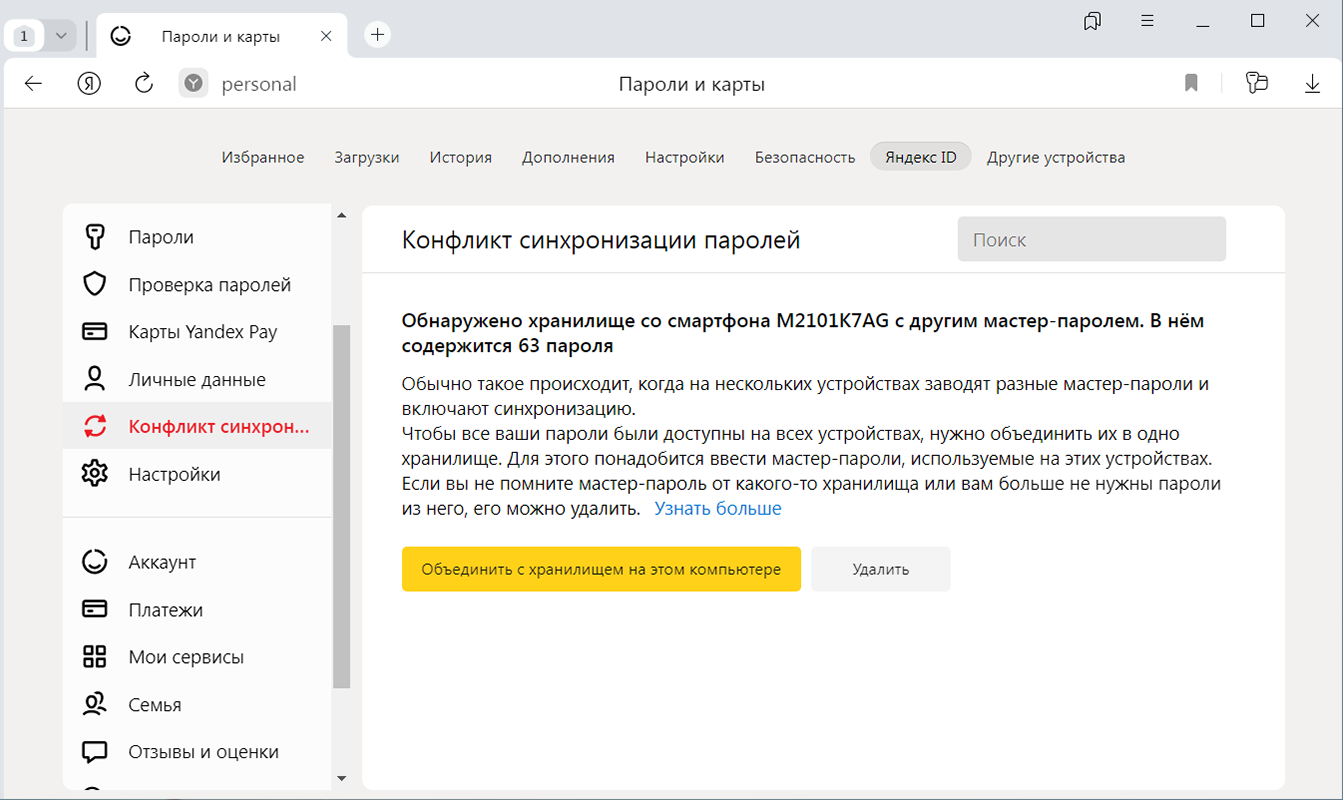Click the sync conflict red arrows icon

pyautogui.click(x=95, y=427)
